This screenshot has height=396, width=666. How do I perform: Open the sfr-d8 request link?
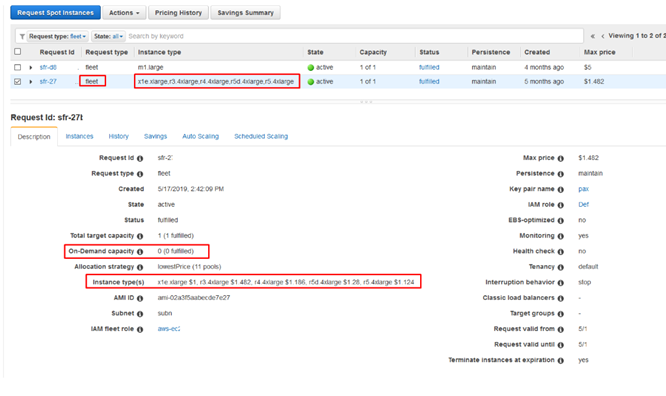click(48, 67)
